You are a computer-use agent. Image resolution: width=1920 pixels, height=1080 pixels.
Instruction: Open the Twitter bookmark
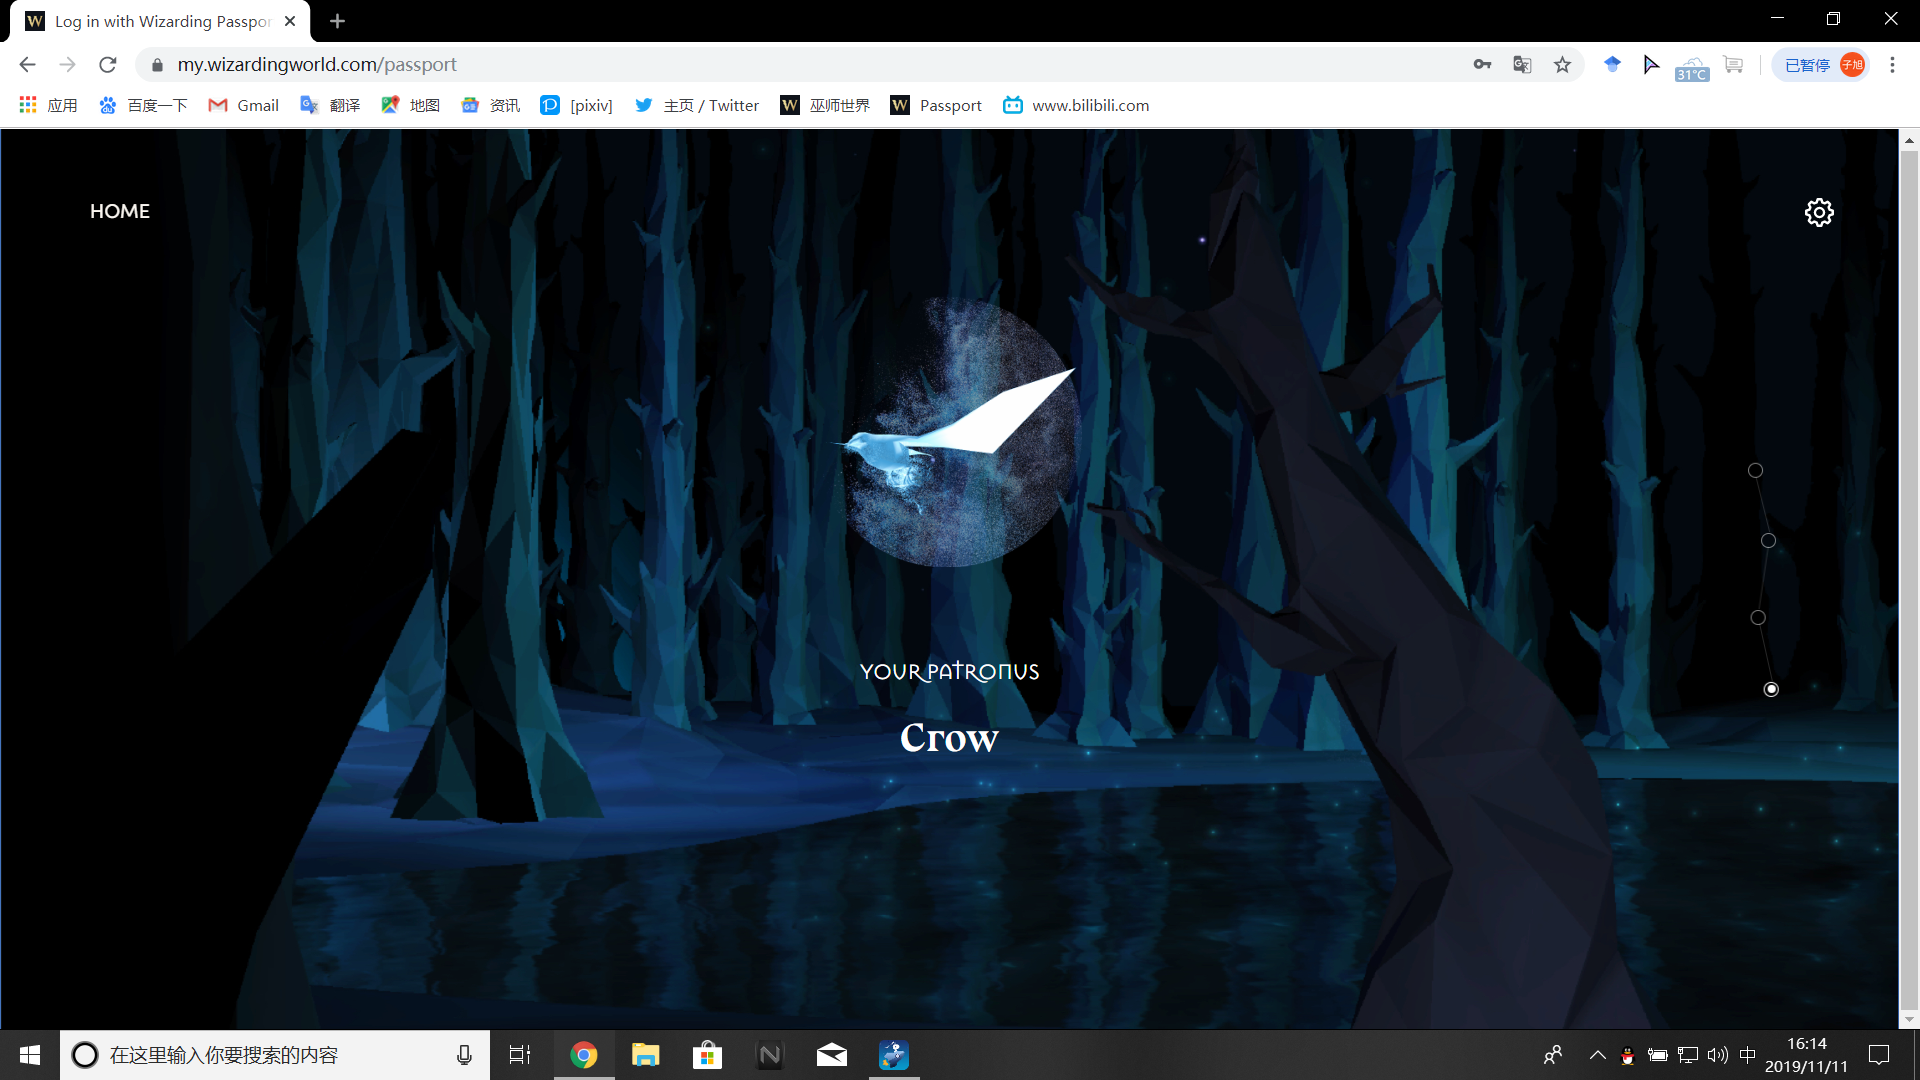coord(697,105)
